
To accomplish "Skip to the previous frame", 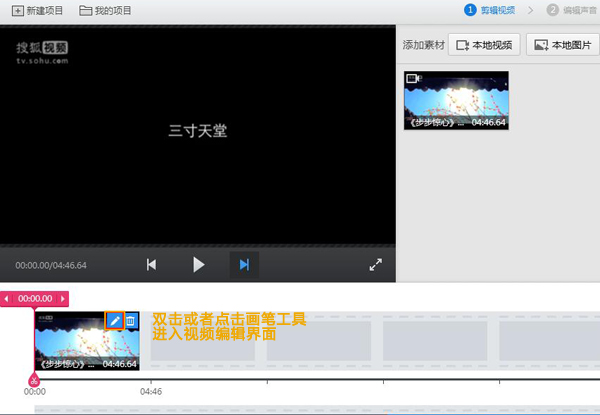I will [152, 265].
